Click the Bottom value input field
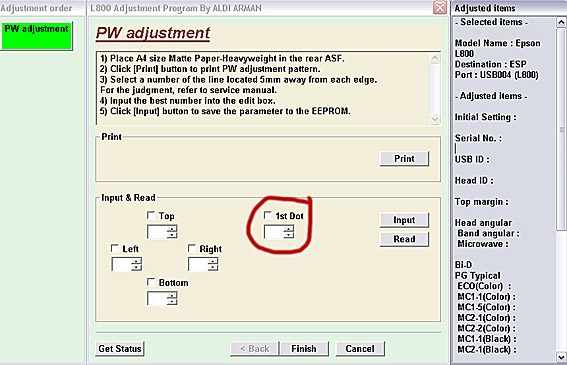 point(157,298)
